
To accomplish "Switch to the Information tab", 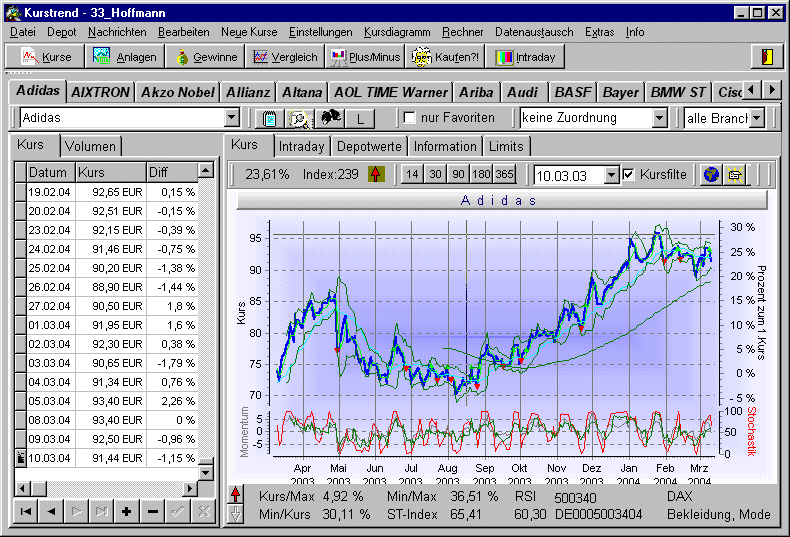I will 445,147.
